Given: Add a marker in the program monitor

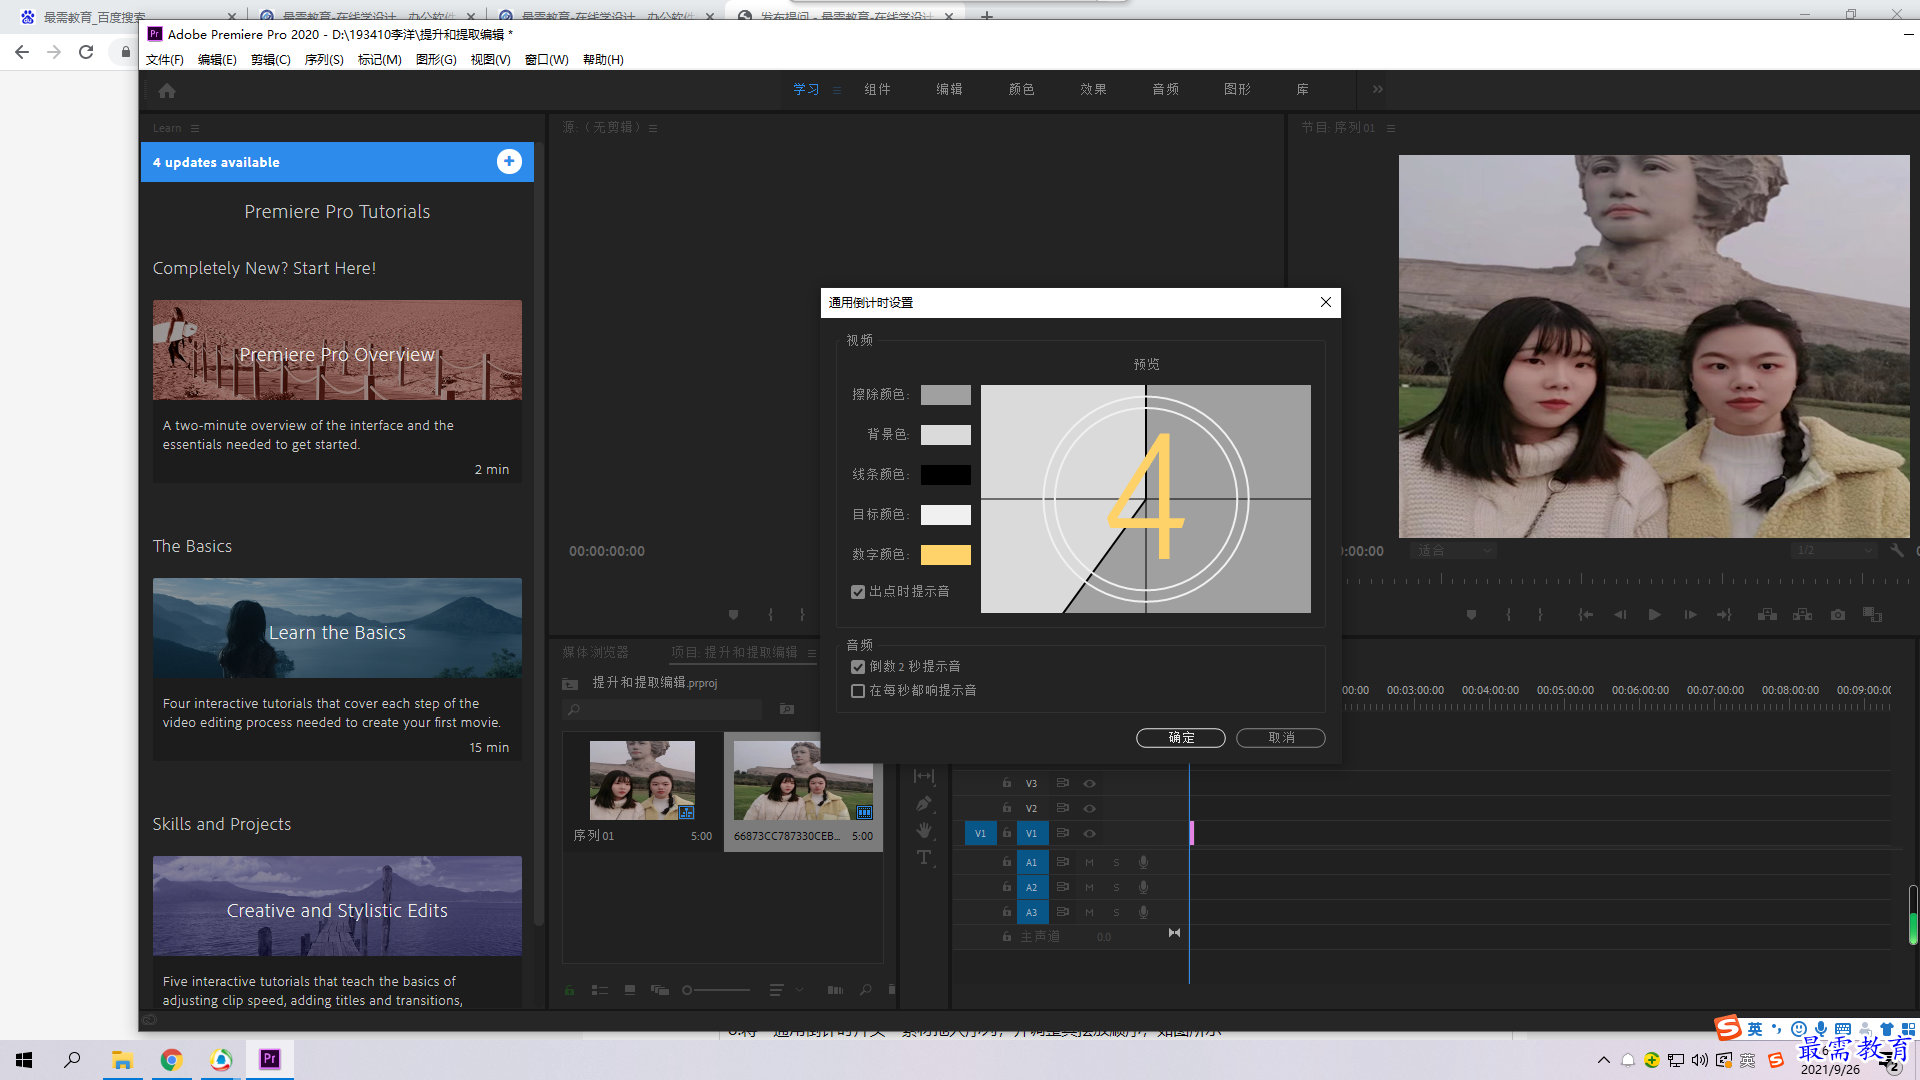Looking at the screenshot, I should click(1471, 615).
